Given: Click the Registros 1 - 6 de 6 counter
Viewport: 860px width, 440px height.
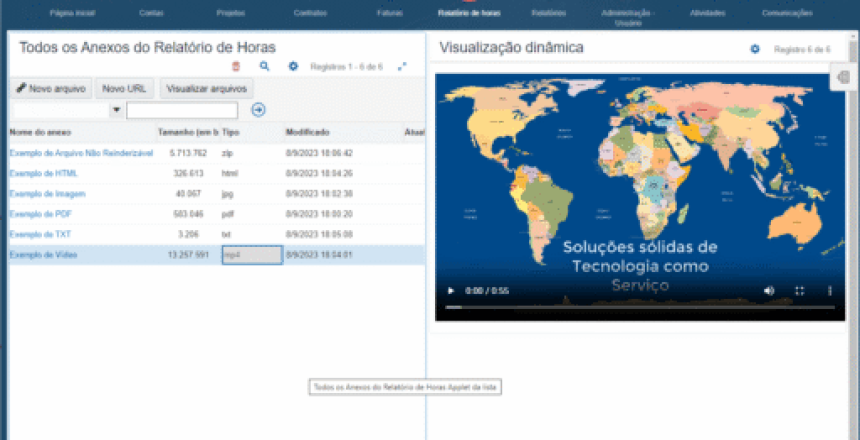Looking at the screenshot, I should point(347,67).
